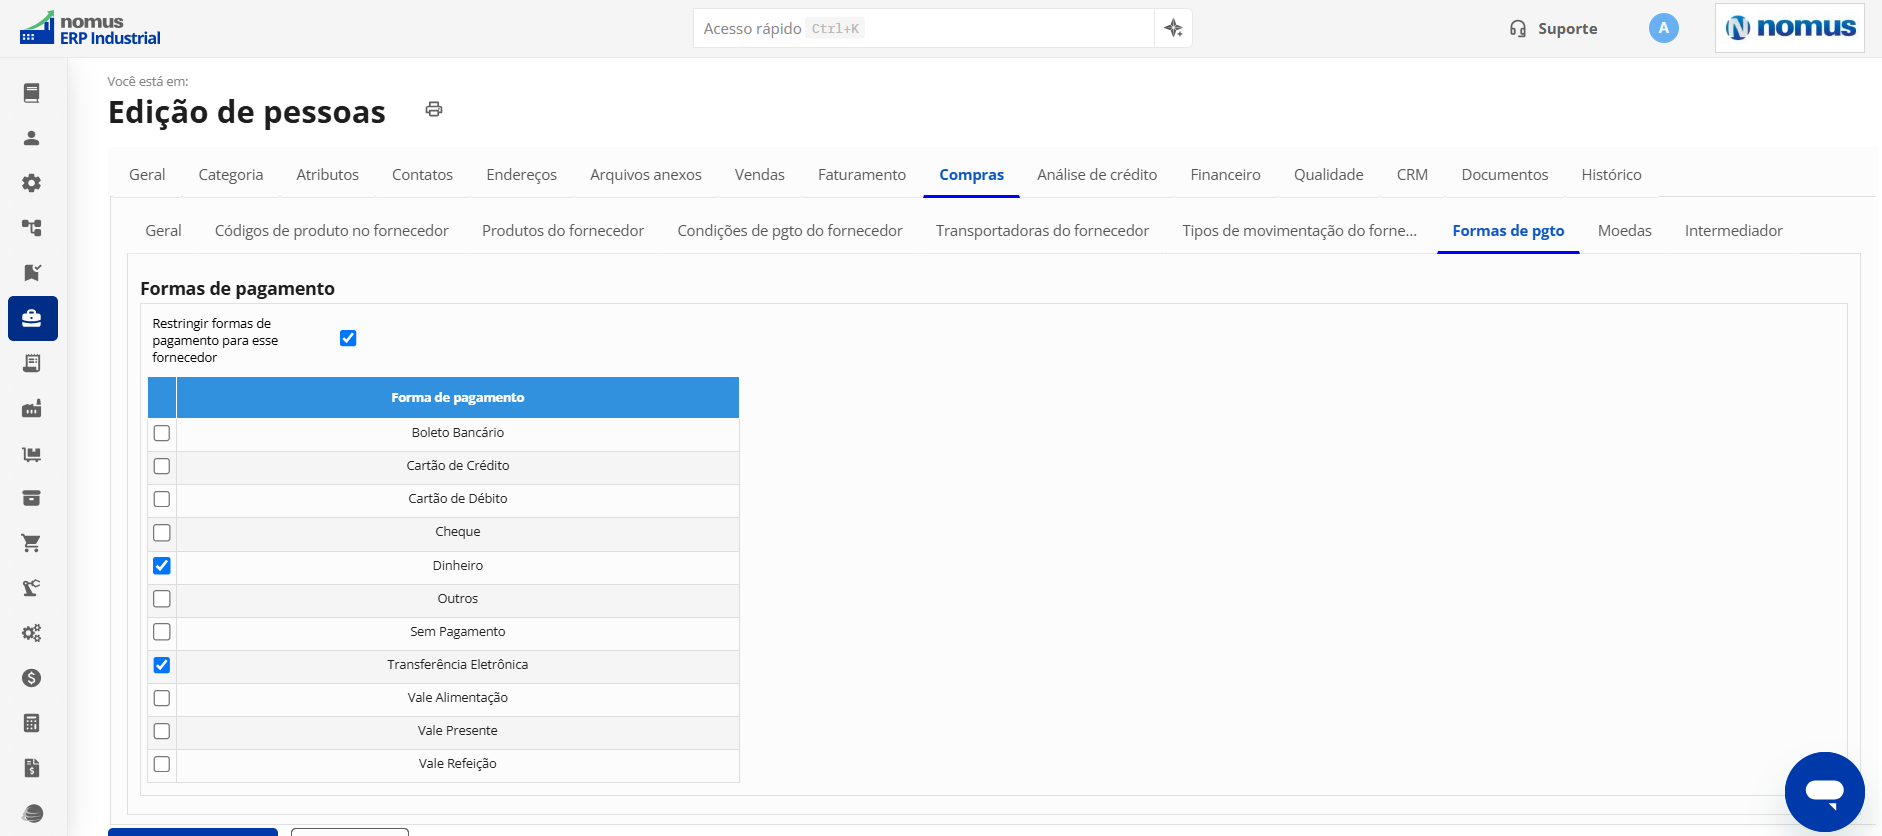
Task: Open the factory icon in sidebar
Action: 32,408
